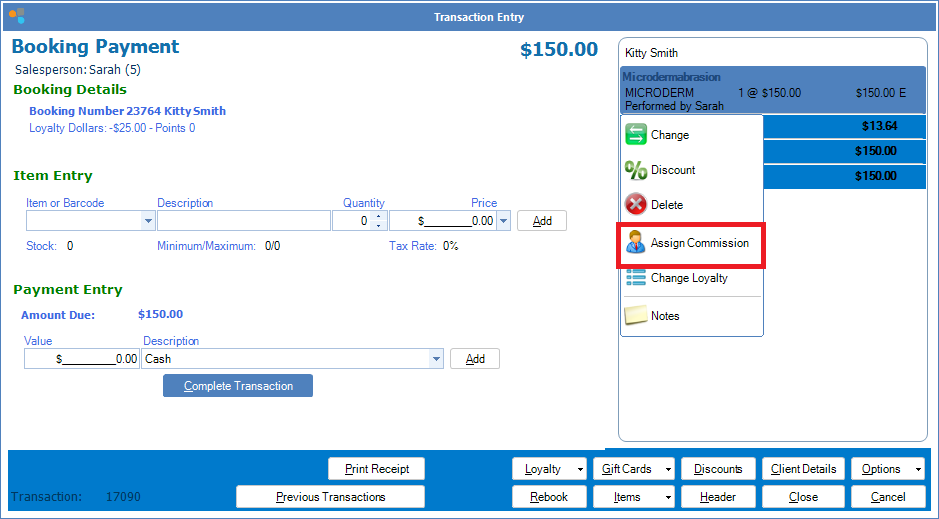This screenshot has height=519, width=939.
Task: Click the yellow Notes icon
Action: tap(636, 316)
